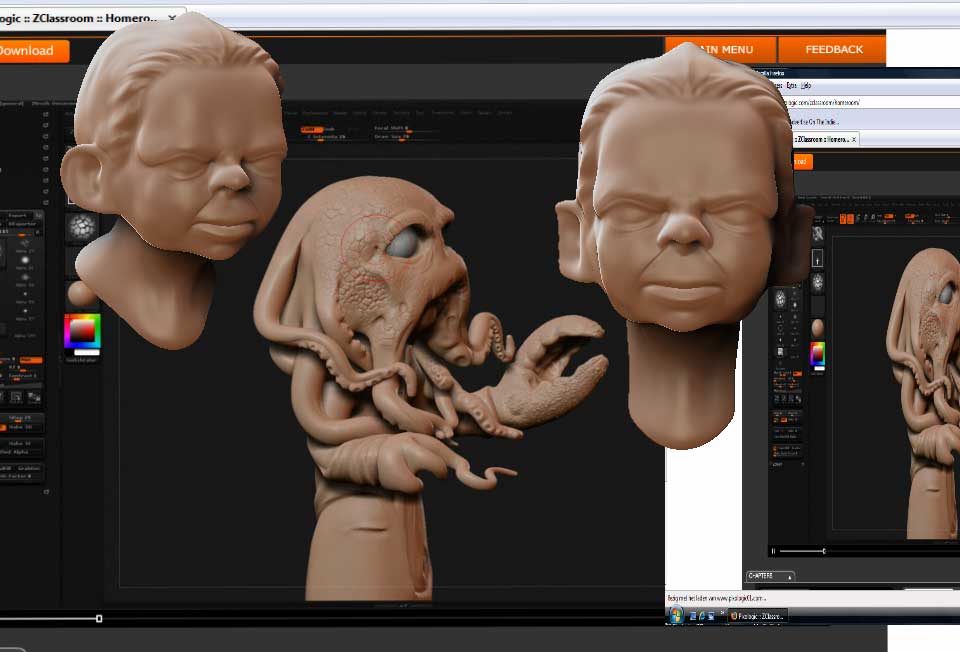Focus the address bar in the small browser window

tap(872, 102)
